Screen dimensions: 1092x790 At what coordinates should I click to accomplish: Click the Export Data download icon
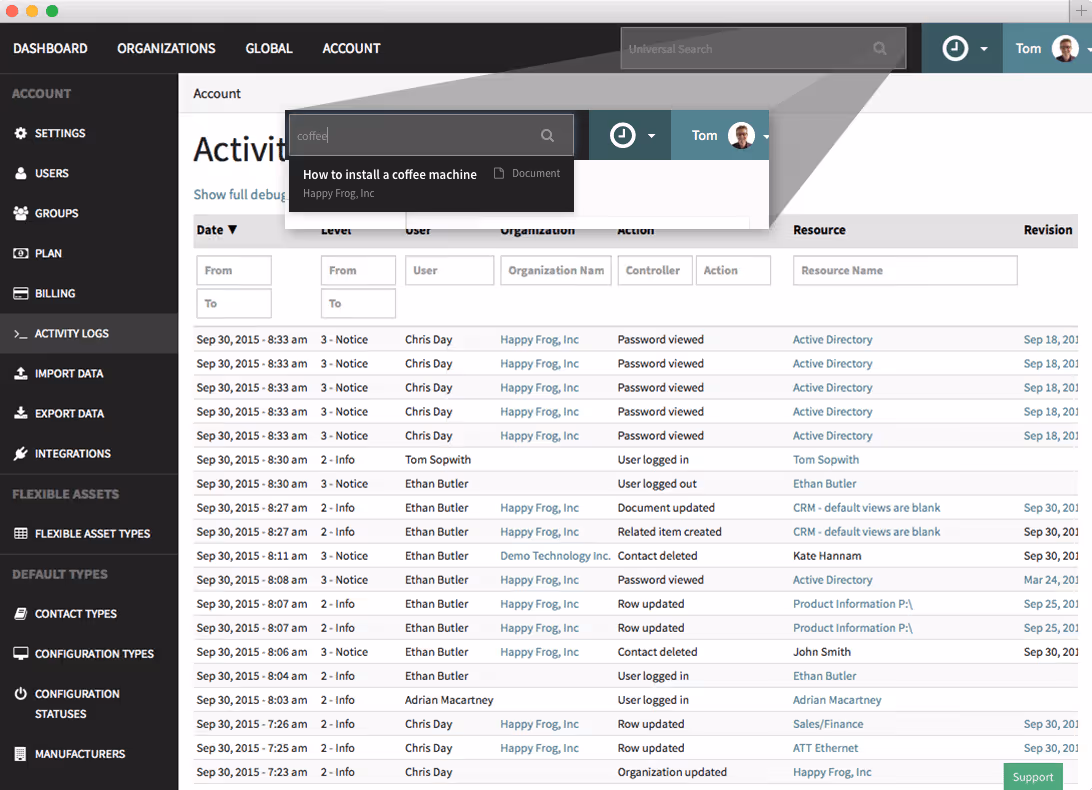click(x=21, y=413)
